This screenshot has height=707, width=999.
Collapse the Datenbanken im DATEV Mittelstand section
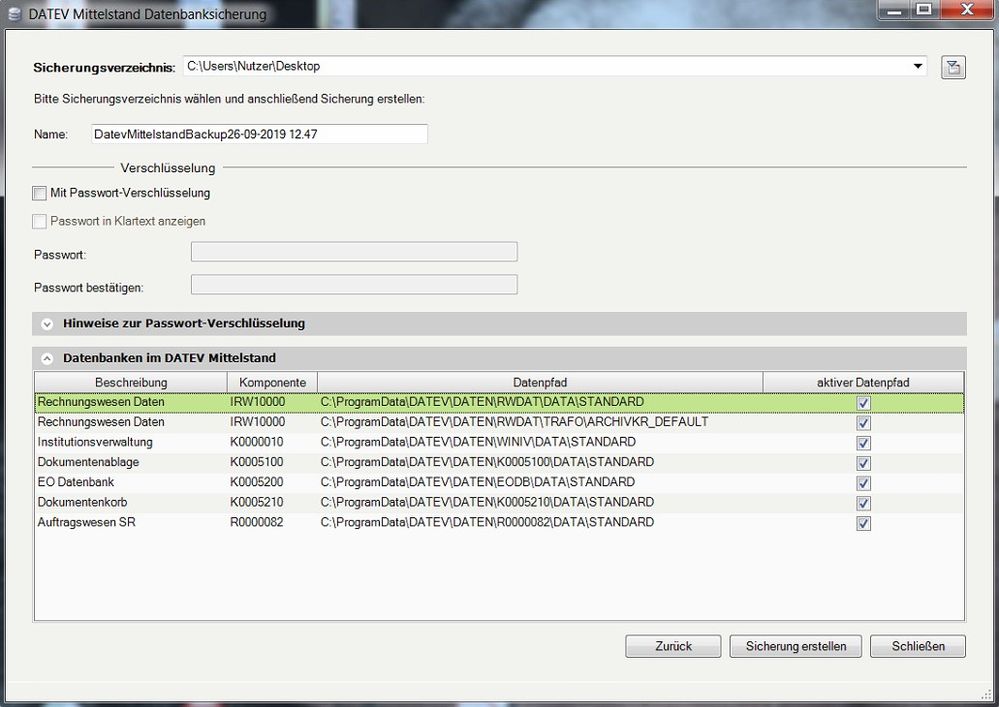click(47, 358)
